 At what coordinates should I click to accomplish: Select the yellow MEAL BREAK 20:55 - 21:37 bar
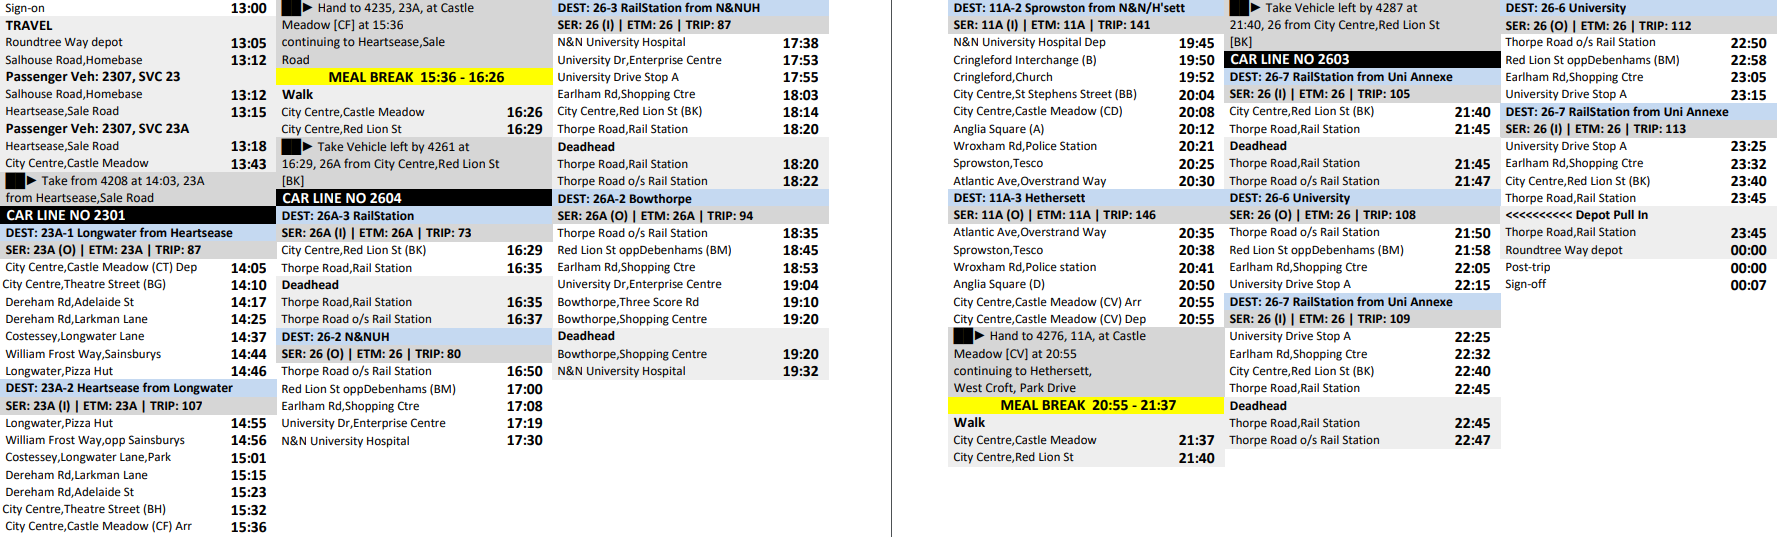click(x=1086, y=405)
